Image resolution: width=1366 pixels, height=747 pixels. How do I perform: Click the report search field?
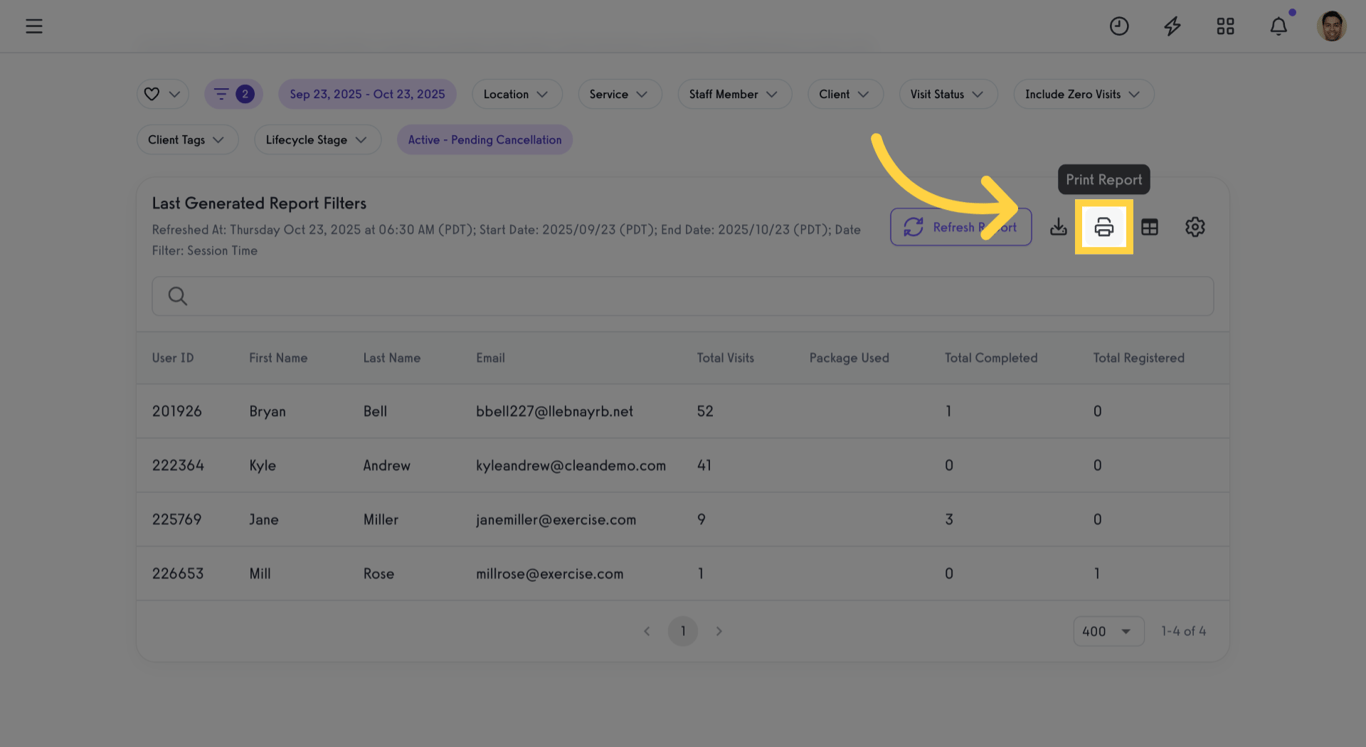click(683, 296)
